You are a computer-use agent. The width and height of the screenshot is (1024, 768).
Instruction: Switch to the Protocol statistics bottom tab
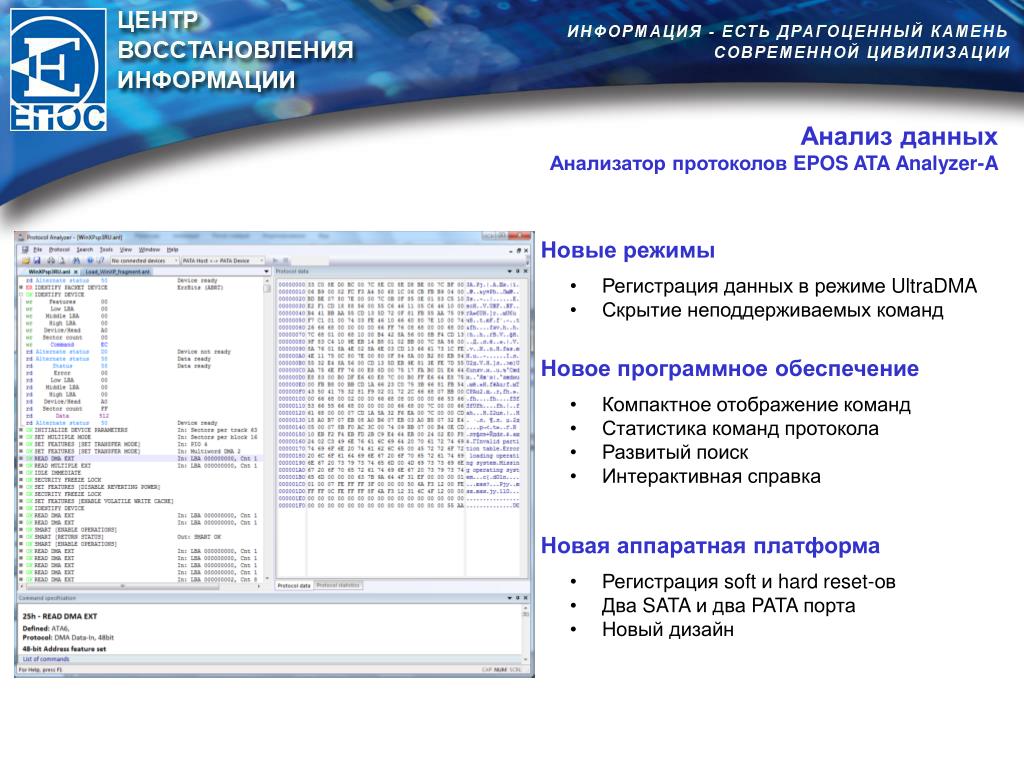[x=338, y=585]
